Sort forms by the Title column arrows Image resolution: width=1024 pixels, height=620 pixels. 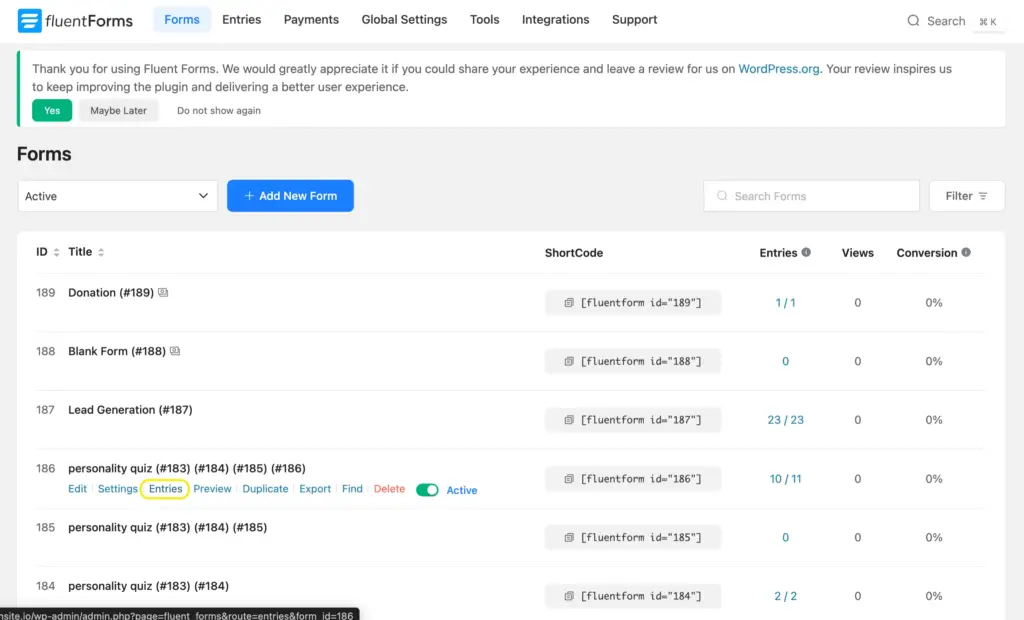click(x=101, y=252)
